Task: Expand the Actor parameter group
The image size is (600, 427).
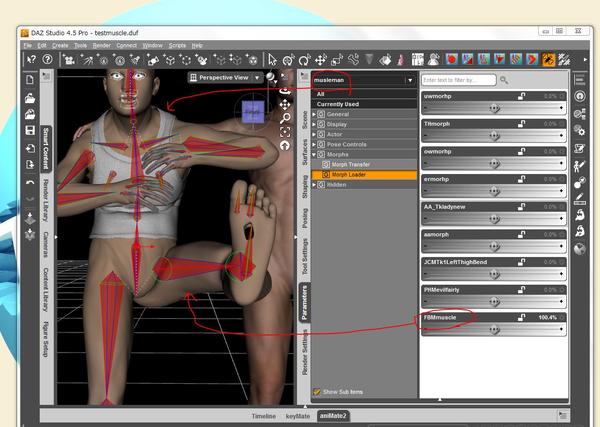Action: (314, 134)
